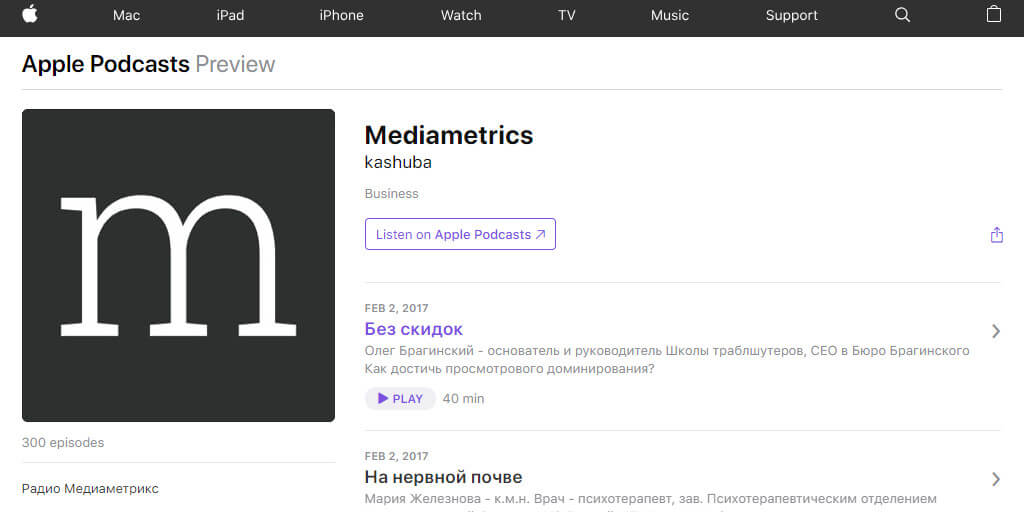Viewport: 1024px width, 512px height.
Task: Click the Apple logo icon
Action: (x=30, y=14)
